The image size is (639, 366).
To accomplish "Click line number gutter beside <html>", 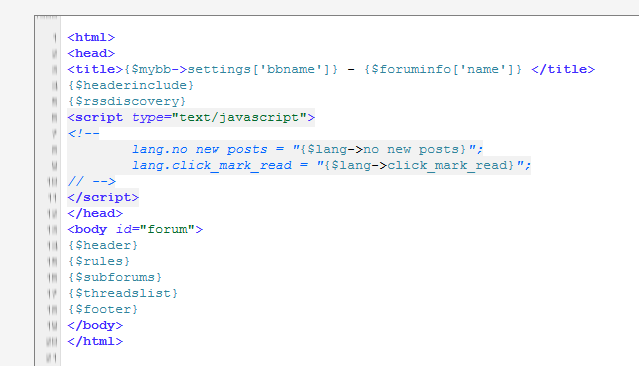I will click(55, 38).
